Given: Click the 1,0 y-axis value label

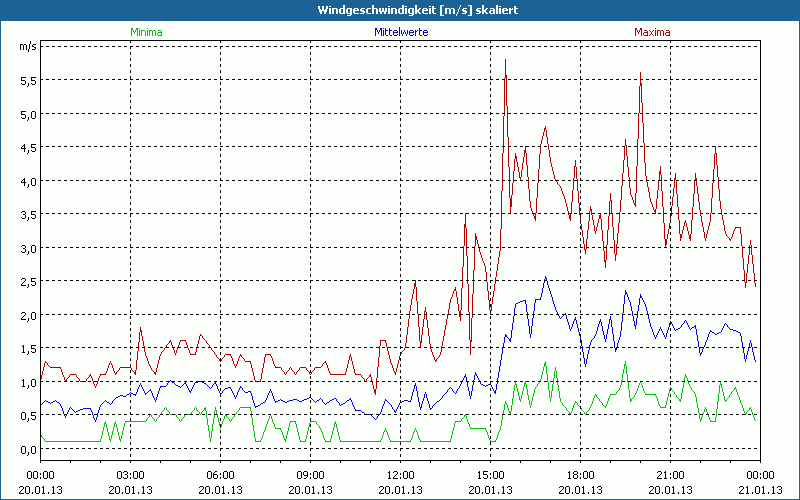Looking at the screenshot, I should pos(28,383).
